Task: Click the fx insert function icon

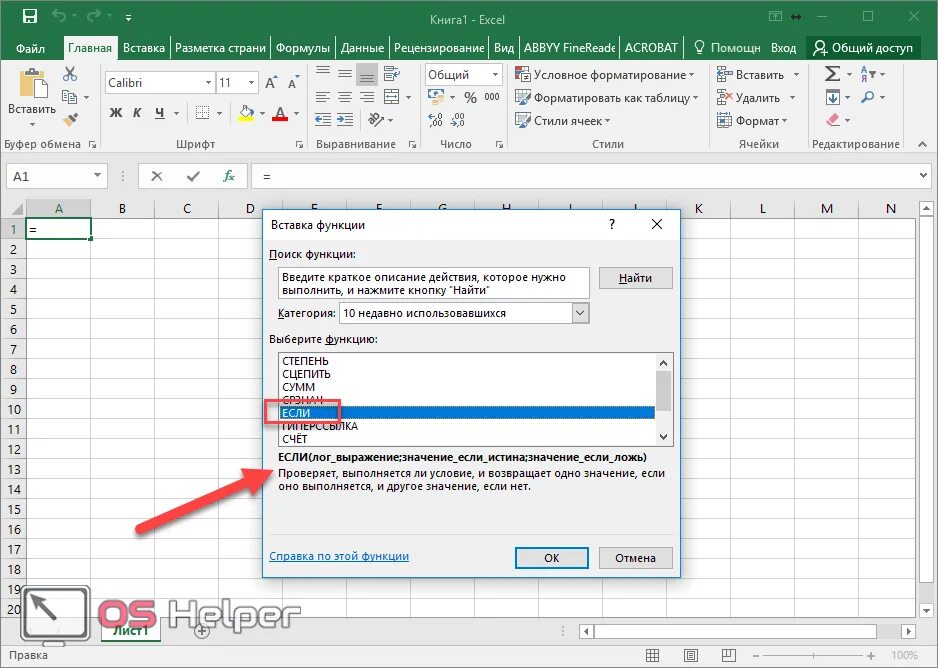Action: 229,176
